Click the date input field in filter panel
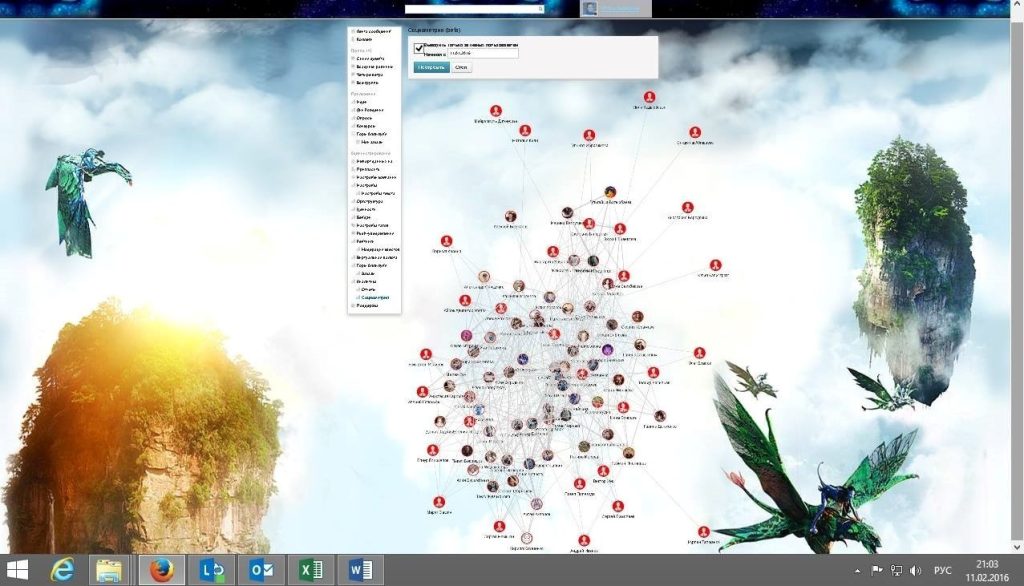1024x586 pixels. [483, 54]
